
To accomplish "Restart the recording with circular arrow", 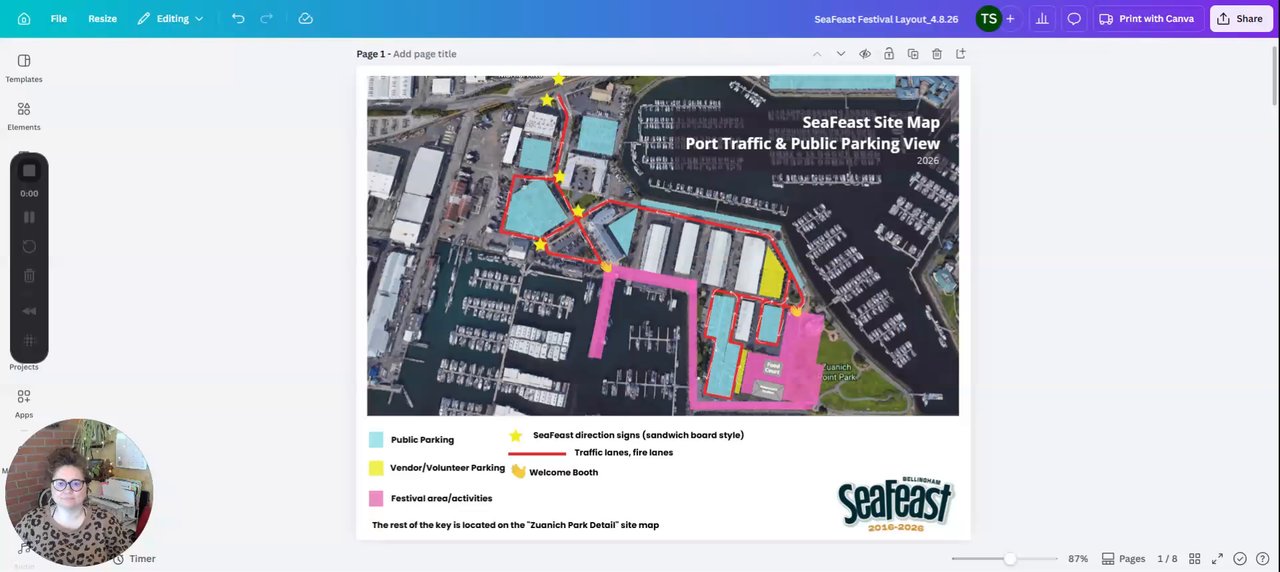I will point(29,246).
